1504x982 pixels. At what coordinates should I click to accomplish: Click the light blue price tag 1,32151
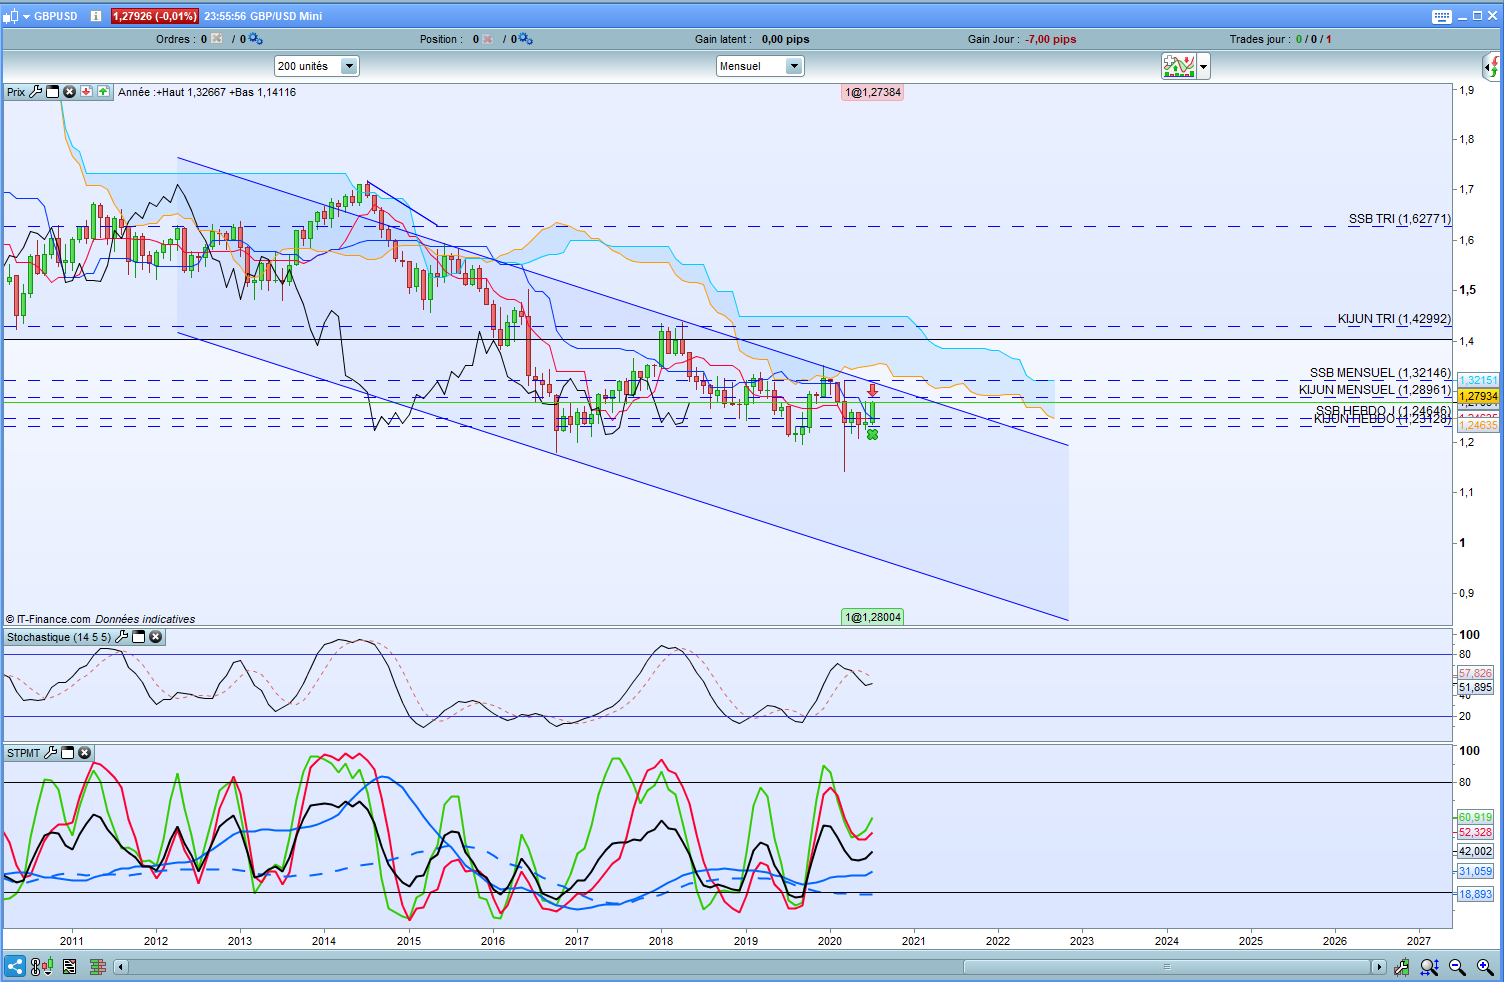click(1478, 380)
